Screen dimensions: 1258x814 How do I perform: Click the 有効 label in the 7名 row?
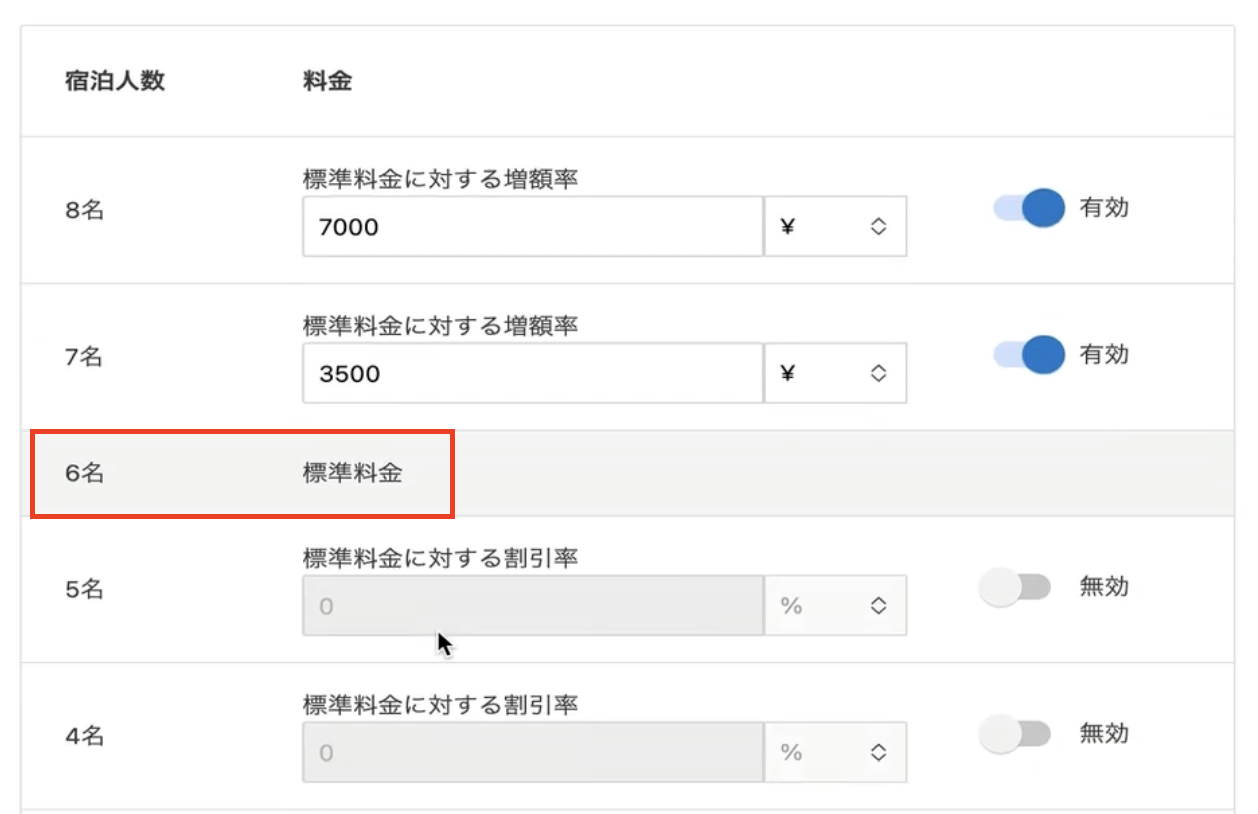coord(1104,354)
